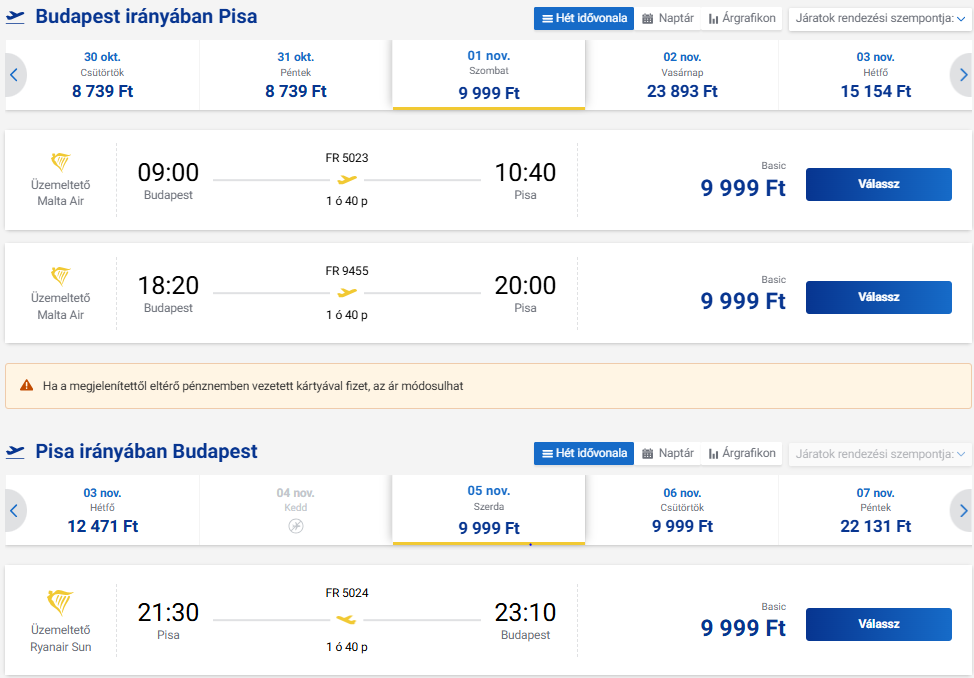Screen dimensions: 974x678
Task: Click the warning triangle icon in the currency notice
Action: pyautogui.click(x=26, y=385)
